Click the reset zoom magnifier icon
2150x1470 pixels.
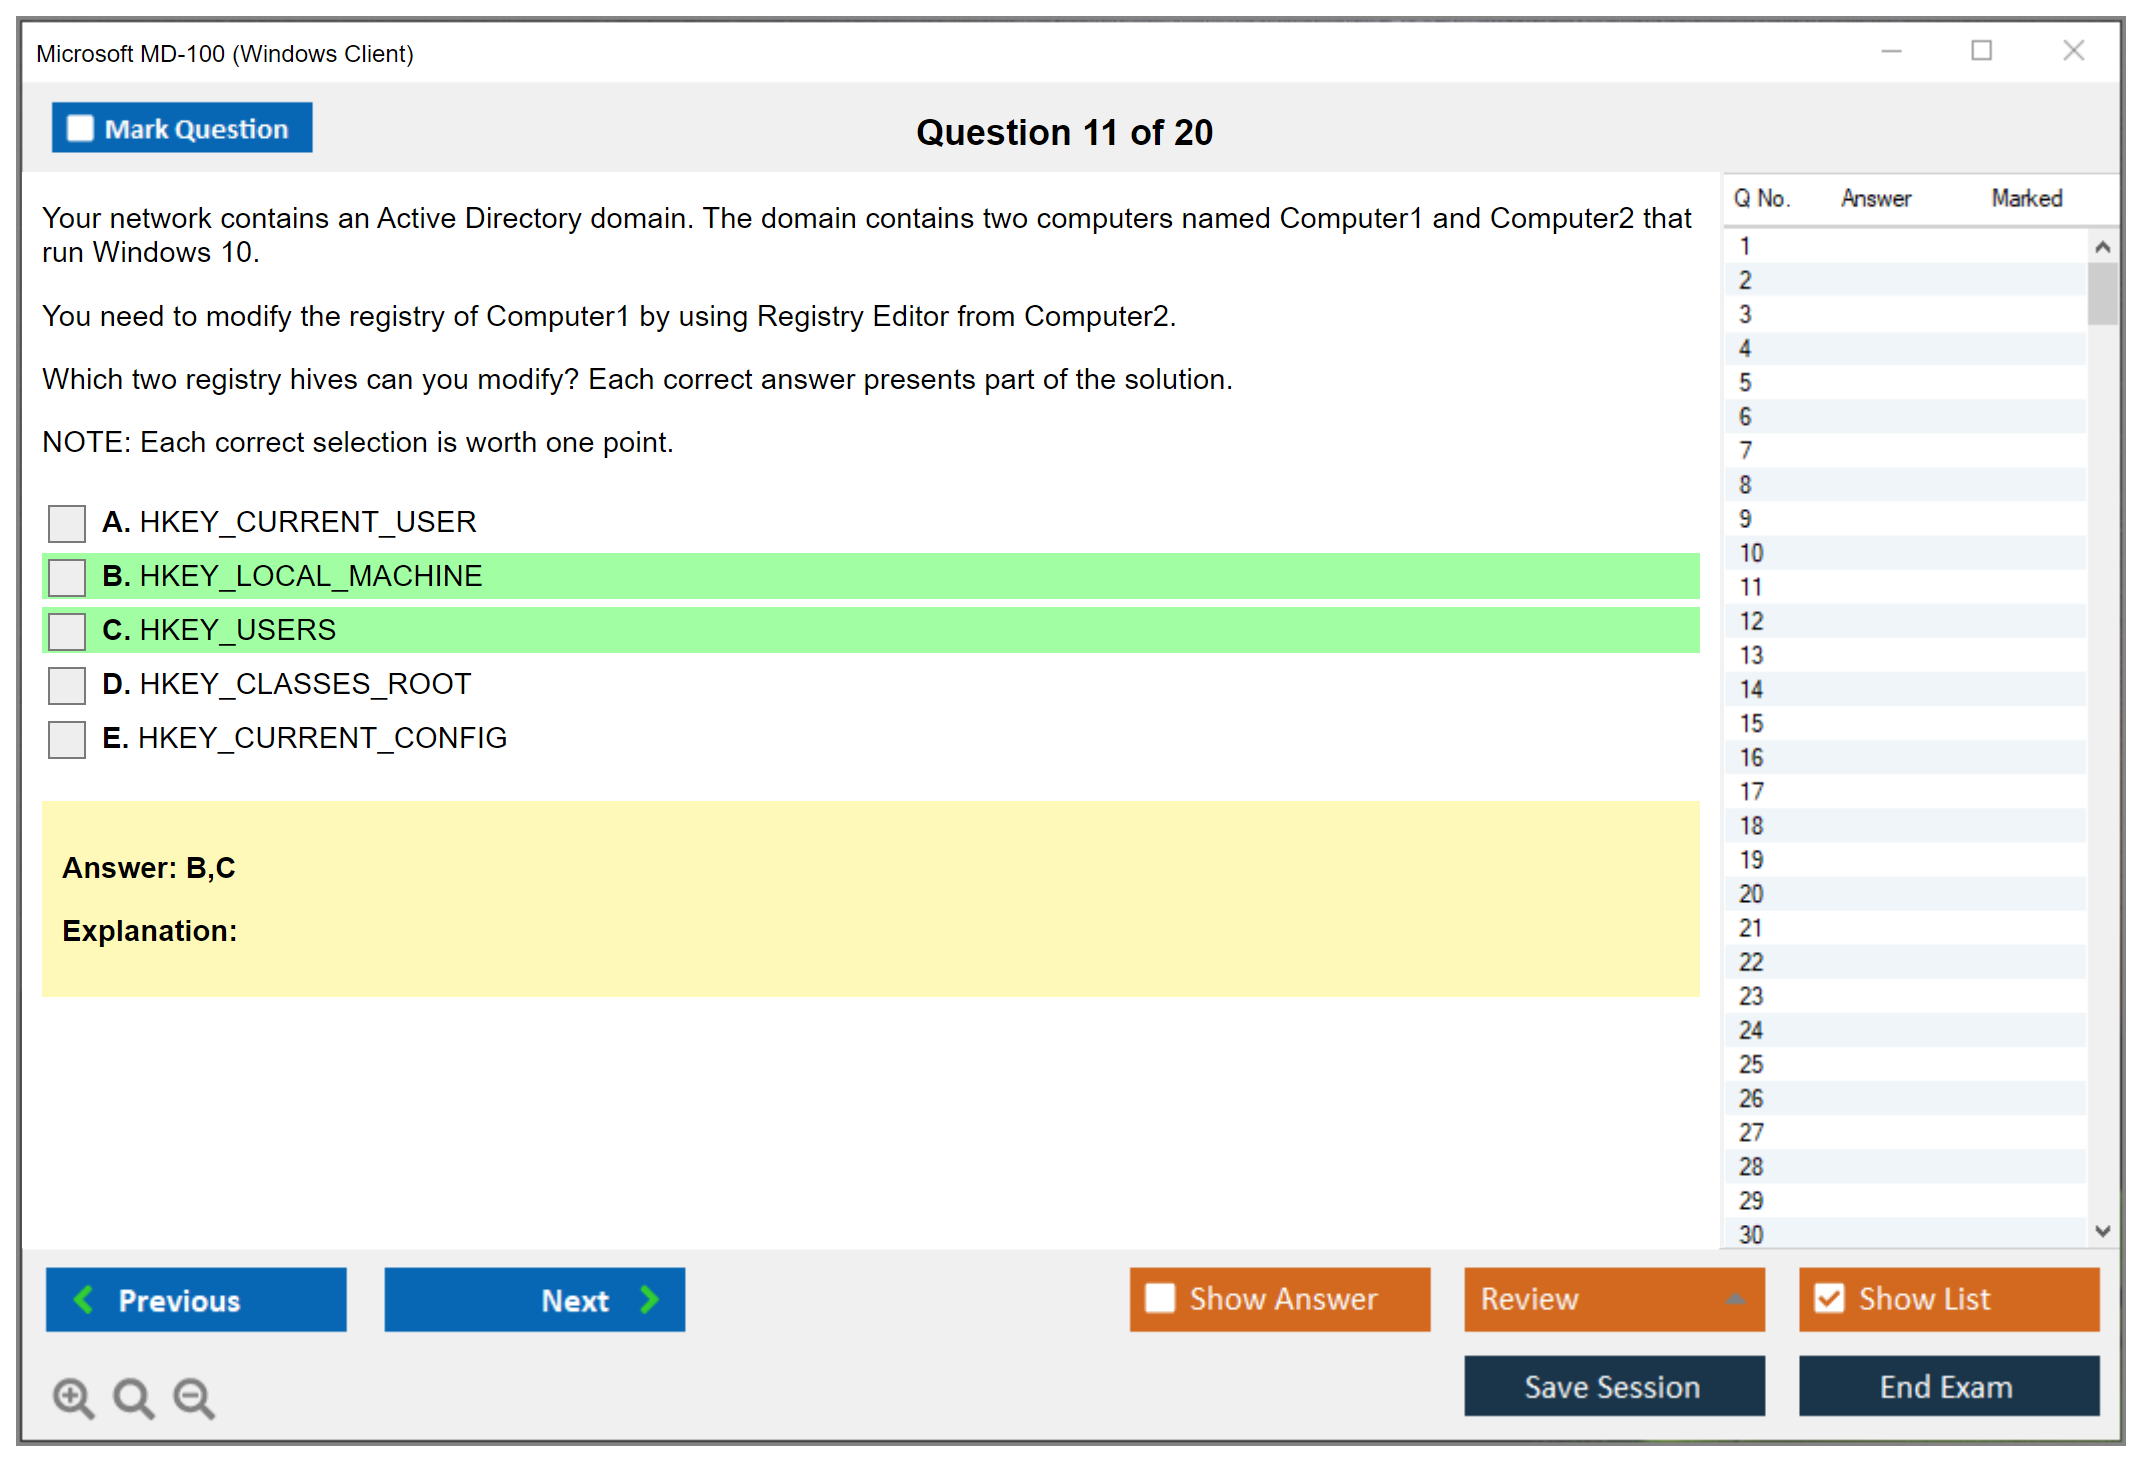(133, 1397)
